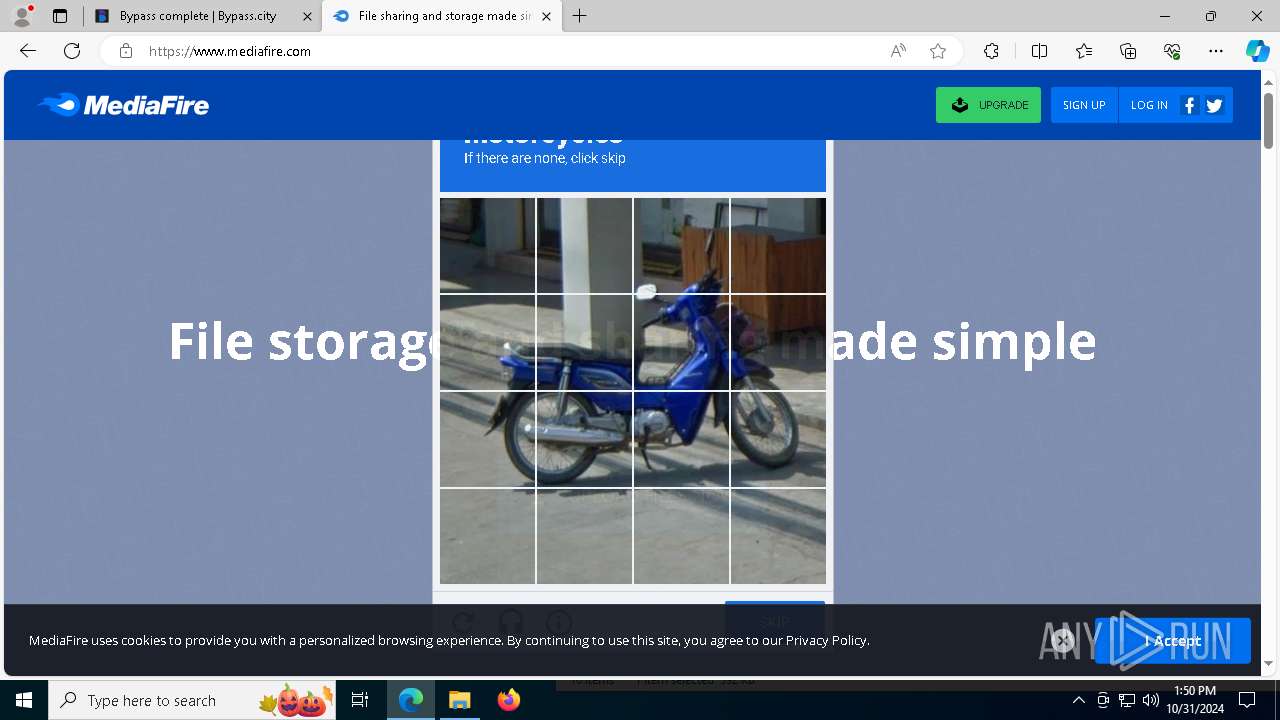Click the page scrollbar down arrow
The image size is (1280, 720).
1269,663
